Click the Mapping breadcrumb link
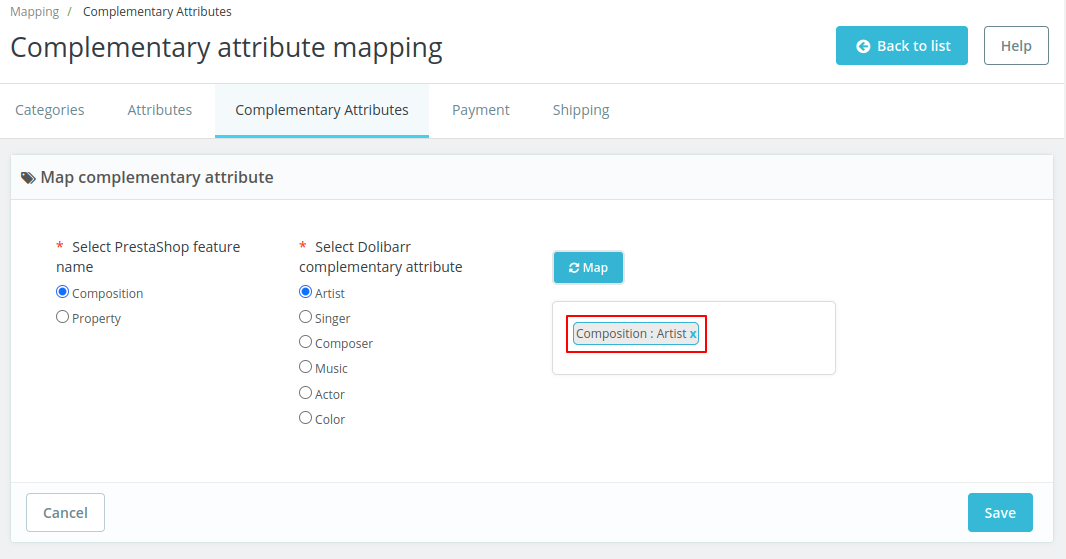The height and width of the screenshot is (559, 1066). click(x=34, y=12)
